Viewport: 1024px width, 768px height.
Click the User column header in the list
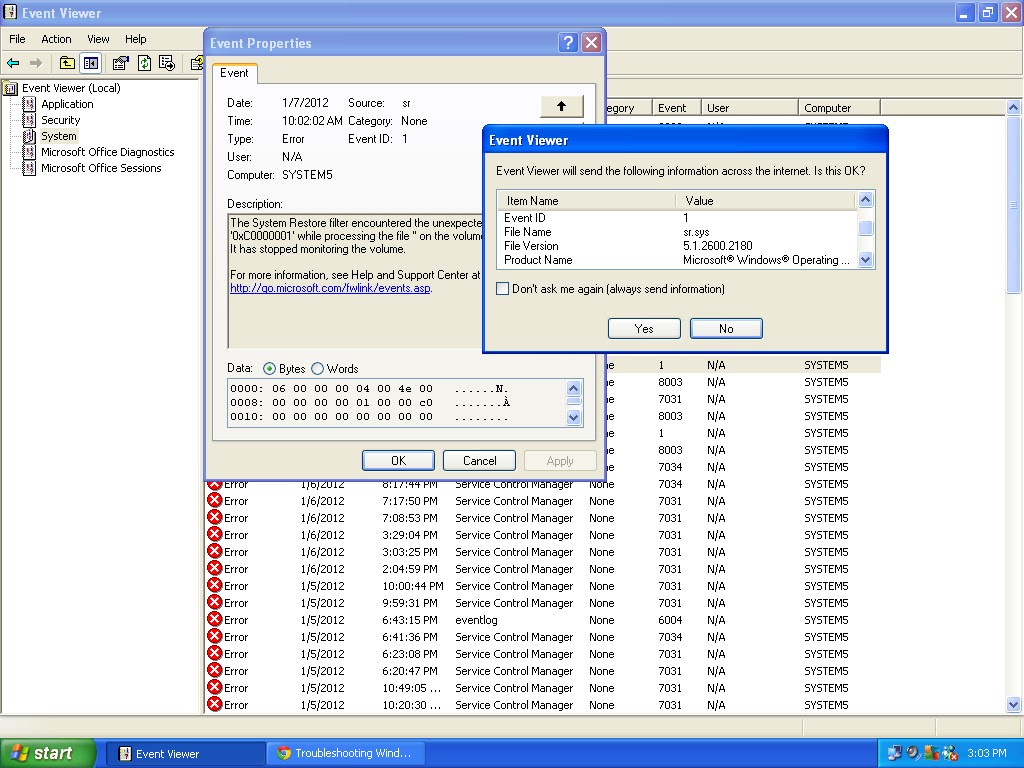(750, 108)
